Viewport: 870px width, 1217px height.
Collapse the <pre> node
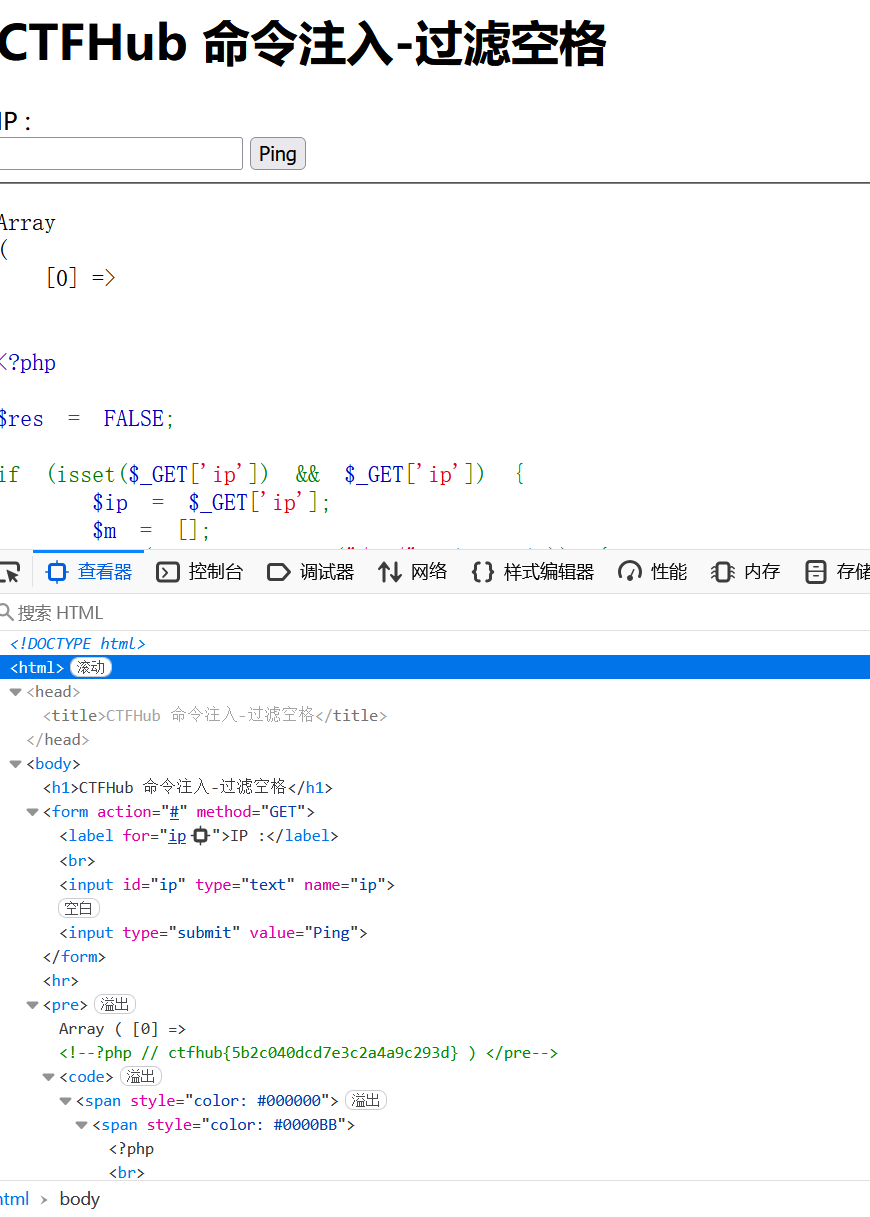[x=32, y=1005]
